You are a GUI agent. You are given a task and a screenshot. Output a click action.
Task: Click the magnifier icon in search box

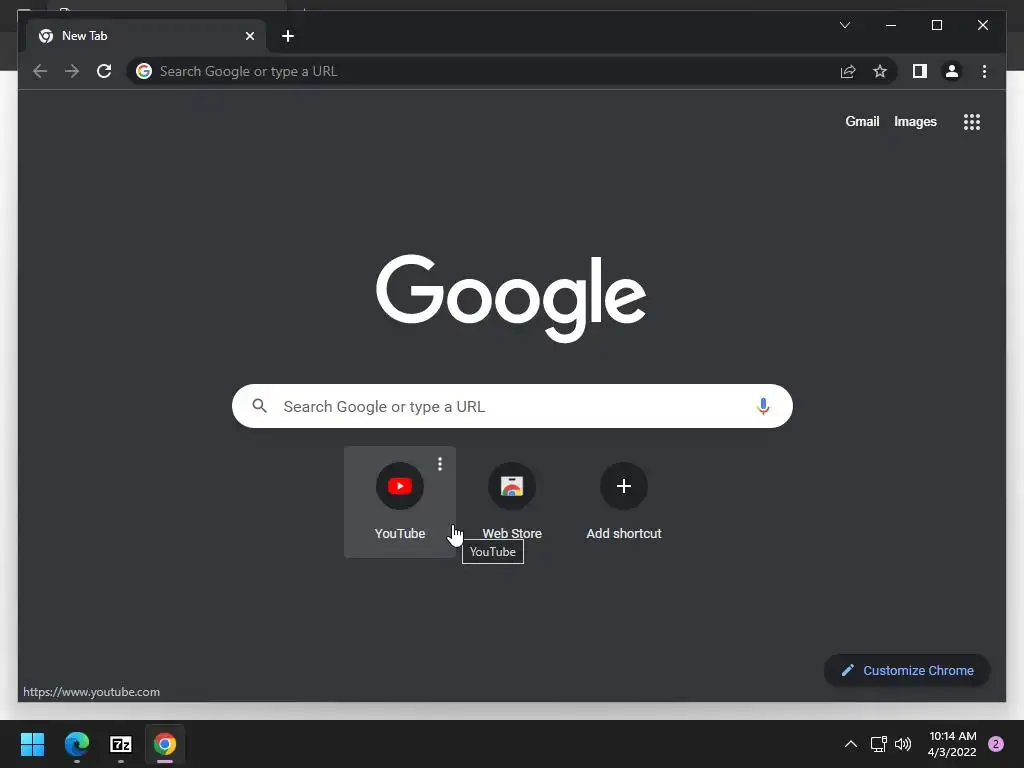[x=259, y=406]
